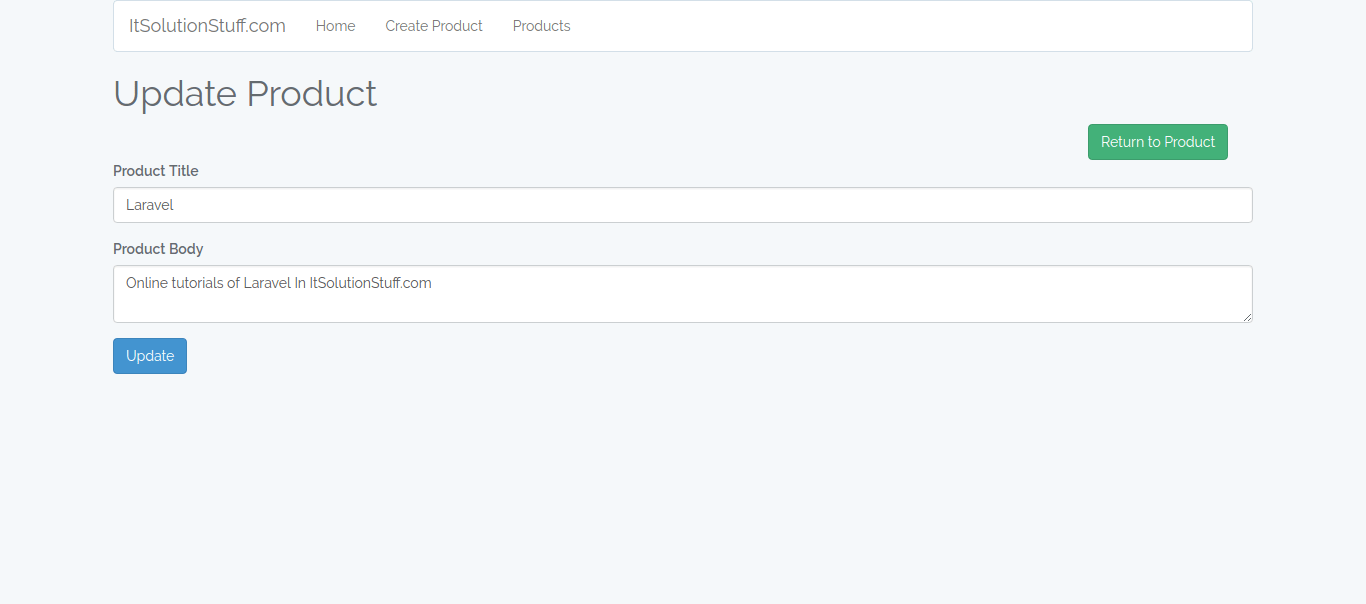Click the Product Body textarea resize handle
1366x604 pixels.
(x=1247, y=317)
